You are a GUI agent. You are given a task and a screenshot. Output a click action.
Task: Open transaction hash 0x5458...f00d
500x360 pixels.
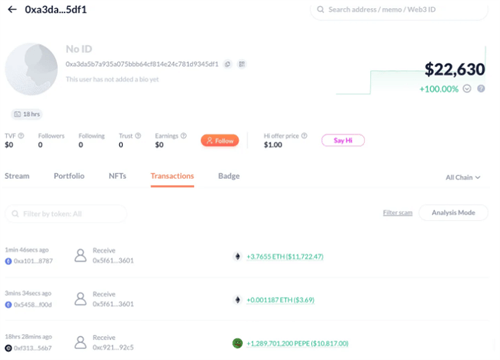(33, 305)
